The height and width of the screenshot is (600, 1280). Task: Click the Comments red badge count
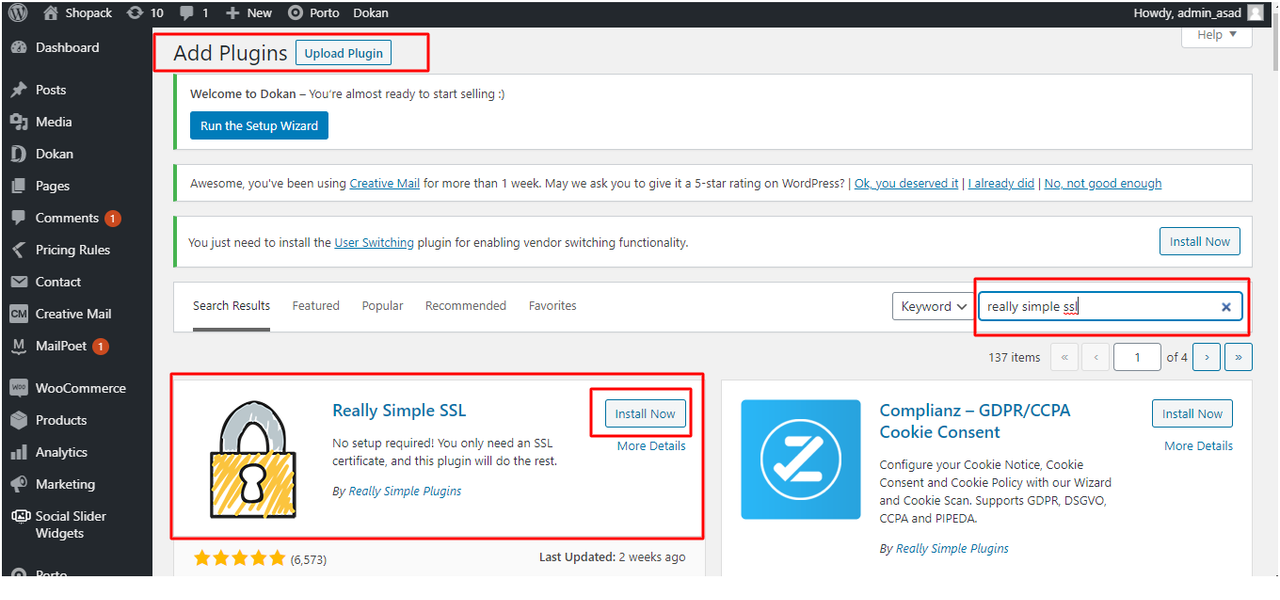click(x=113, y=218)
